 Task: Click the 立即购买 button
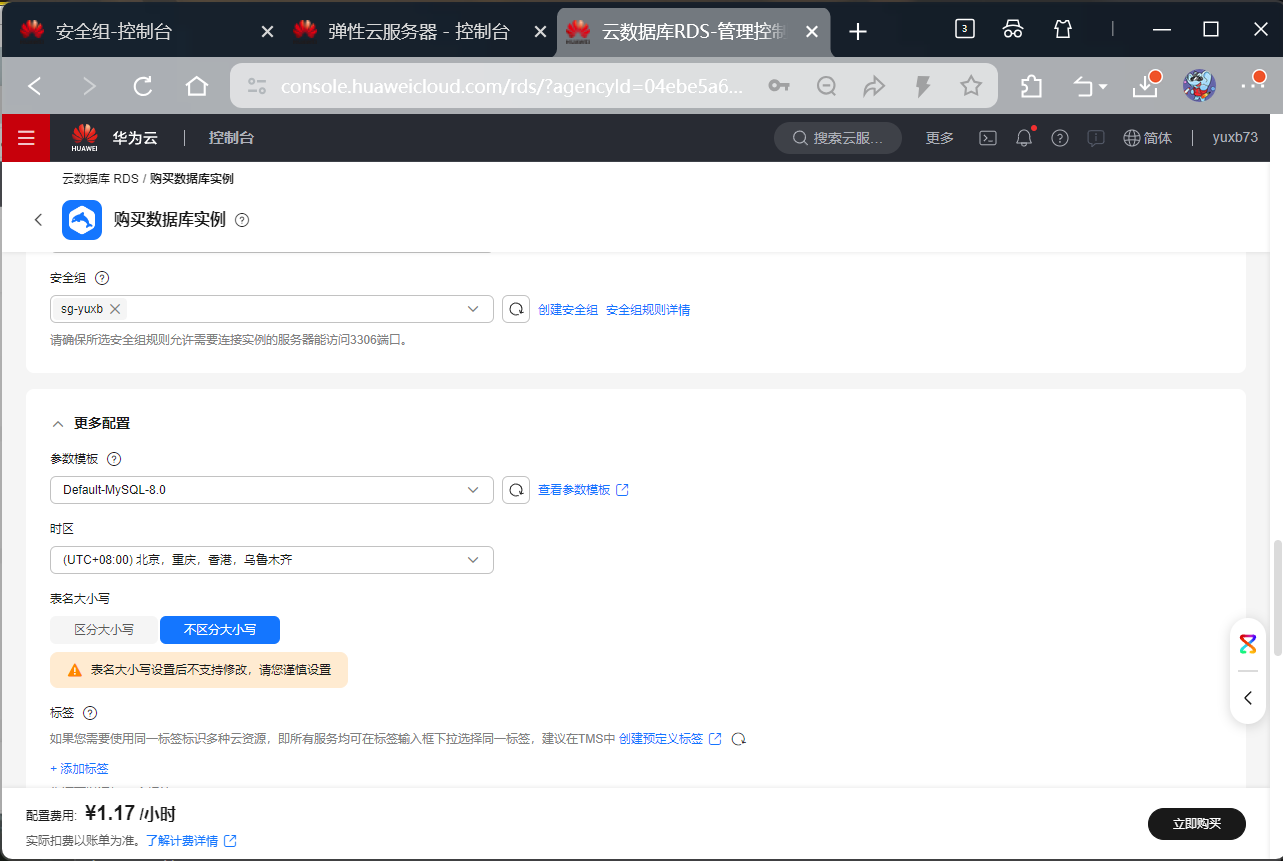click(x=1197, y=824)
